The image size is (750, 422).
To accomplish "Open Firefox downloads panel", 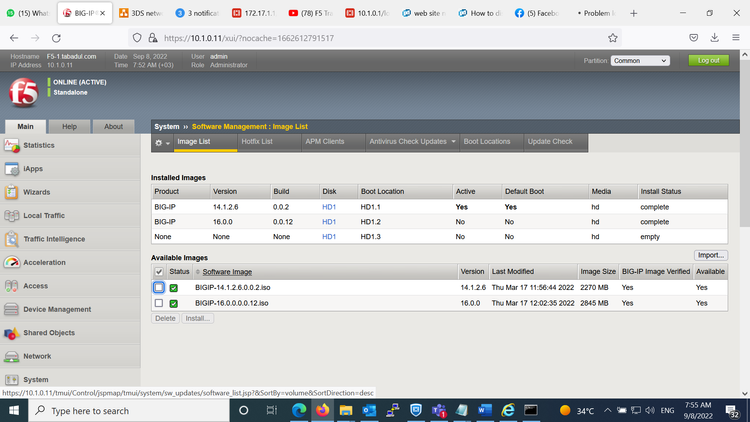I will (715, 38).
